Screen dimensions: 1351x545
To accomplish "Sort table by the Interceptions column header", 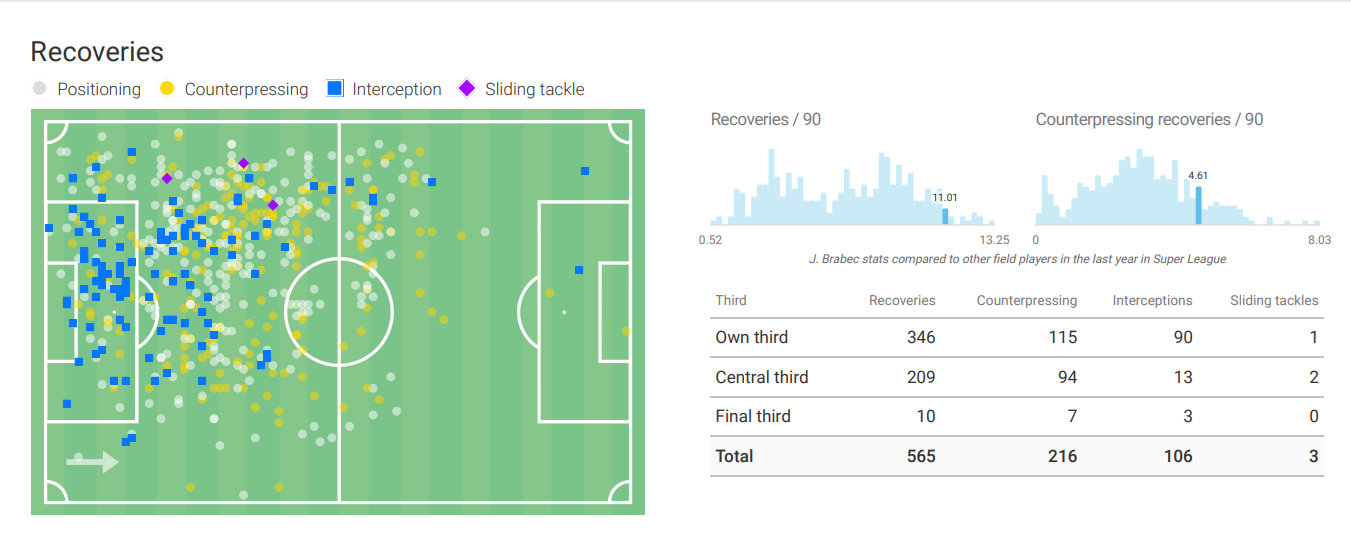I will (x=1152, y=300).
